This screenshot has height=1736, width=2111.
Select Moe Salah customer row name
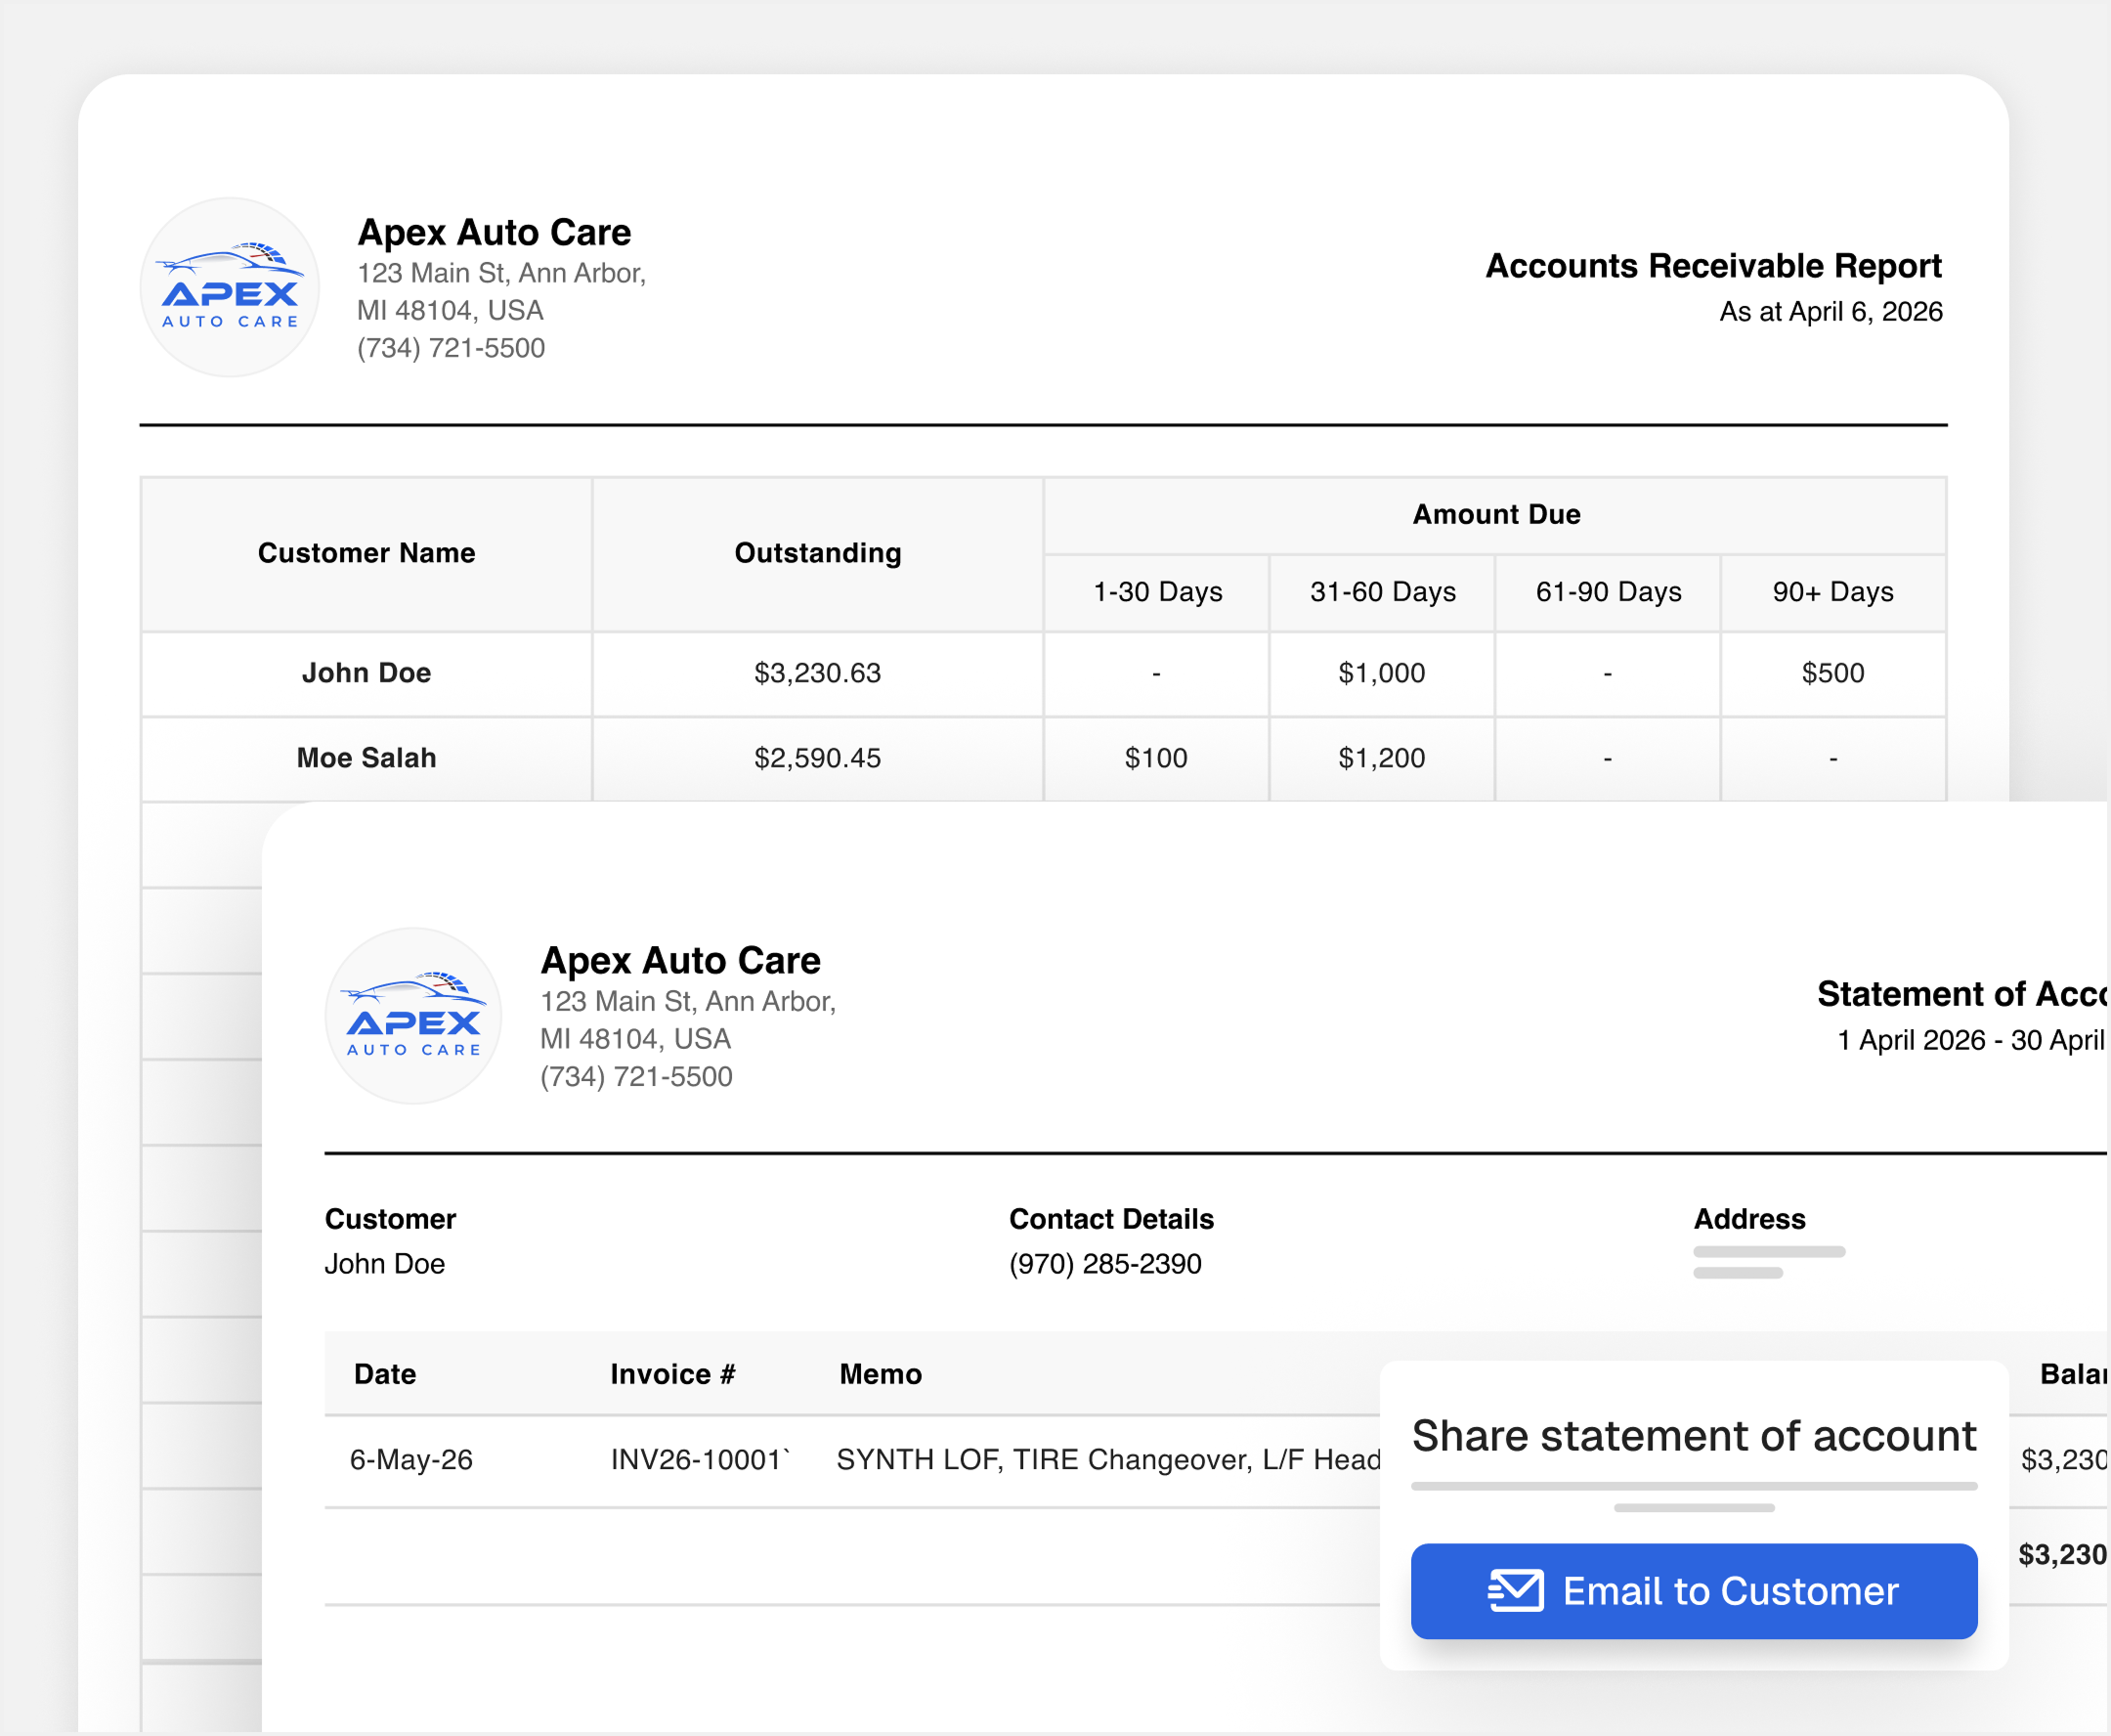[x=366, y=758]
